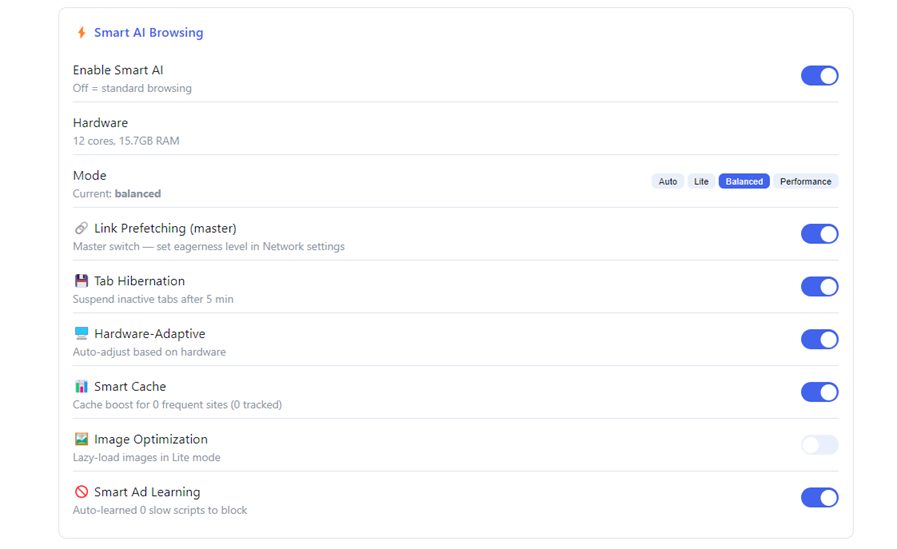This screenshot has width=897, height=549.
Task: Switch to Performance mode
Action: coord(805,181)
